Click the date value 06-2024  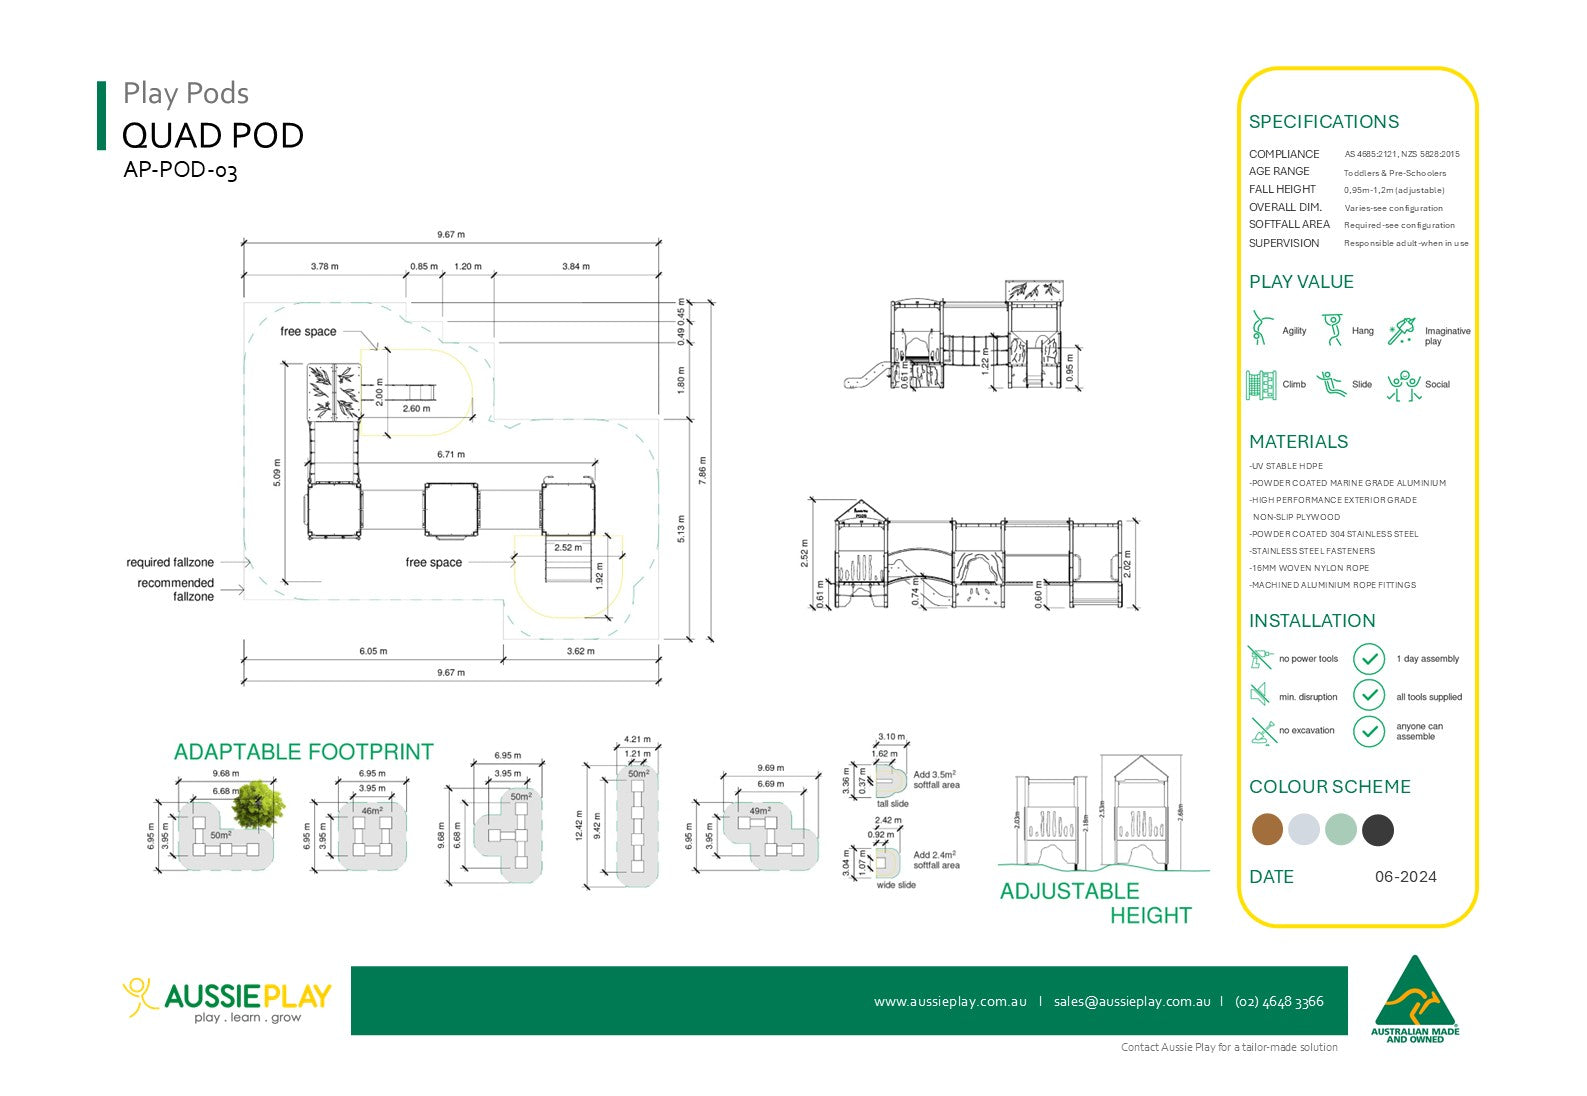point(1405,877)
